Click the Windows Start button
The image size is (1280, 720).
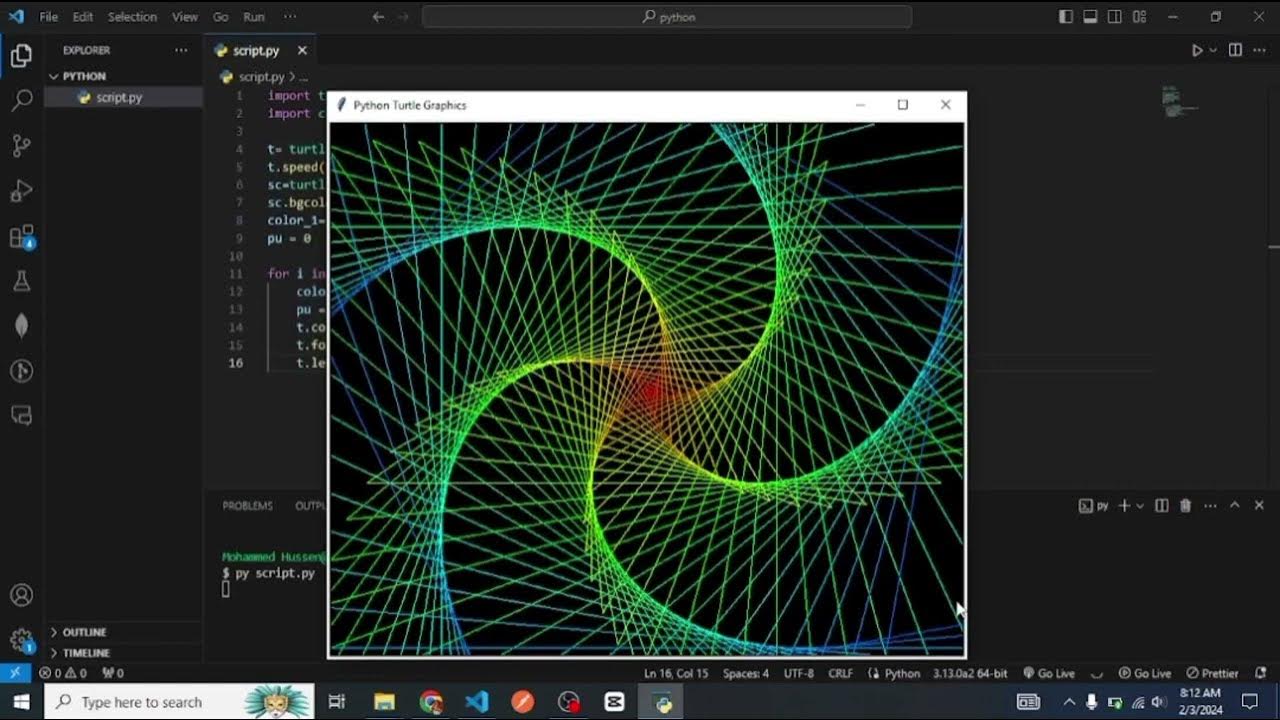tap(21, 702)
